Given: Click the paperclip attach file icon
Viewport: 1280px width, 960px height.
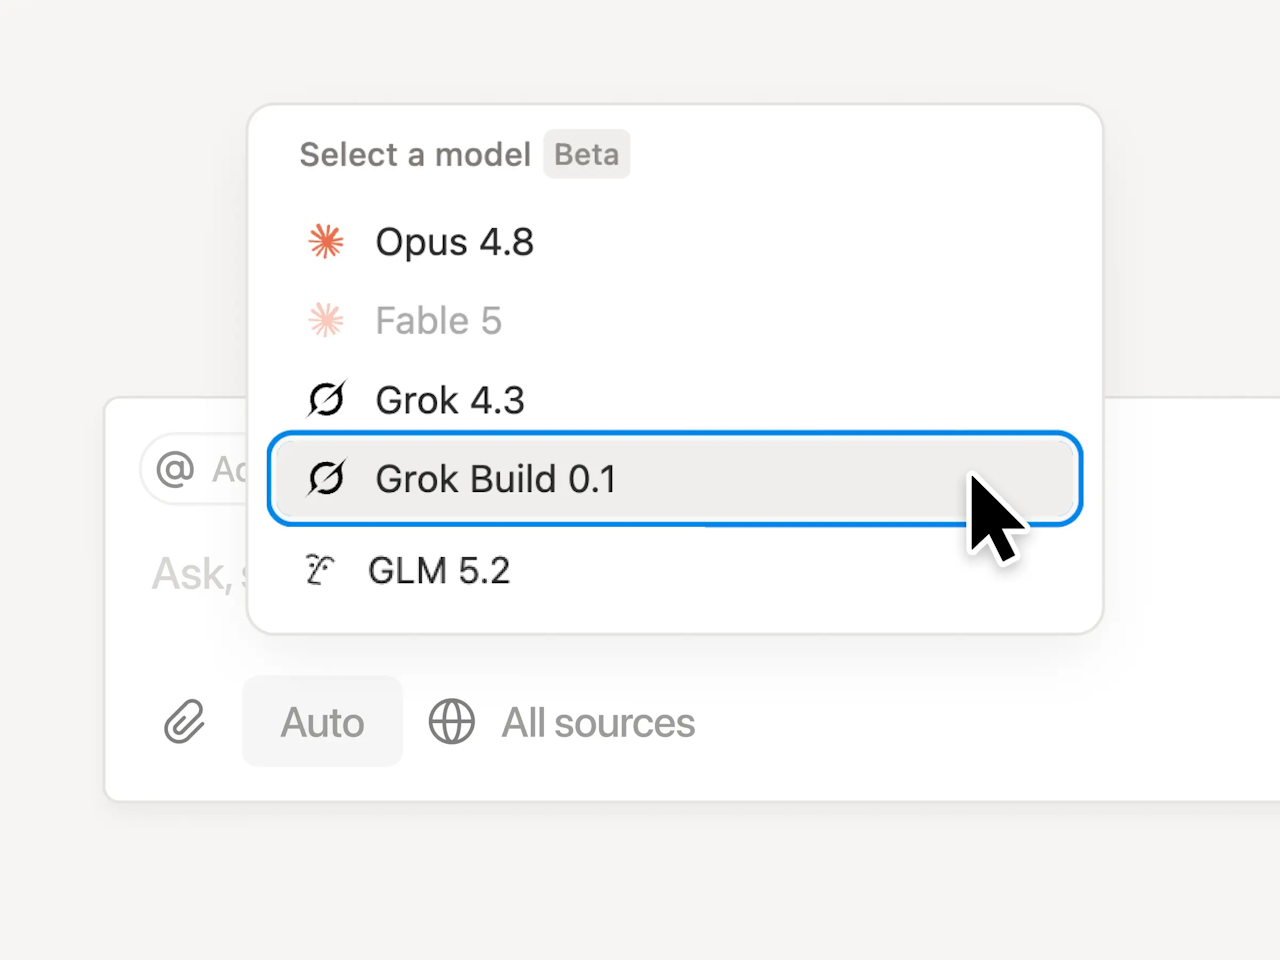Looking at the screenshot, I should click(x=185, y=722).
